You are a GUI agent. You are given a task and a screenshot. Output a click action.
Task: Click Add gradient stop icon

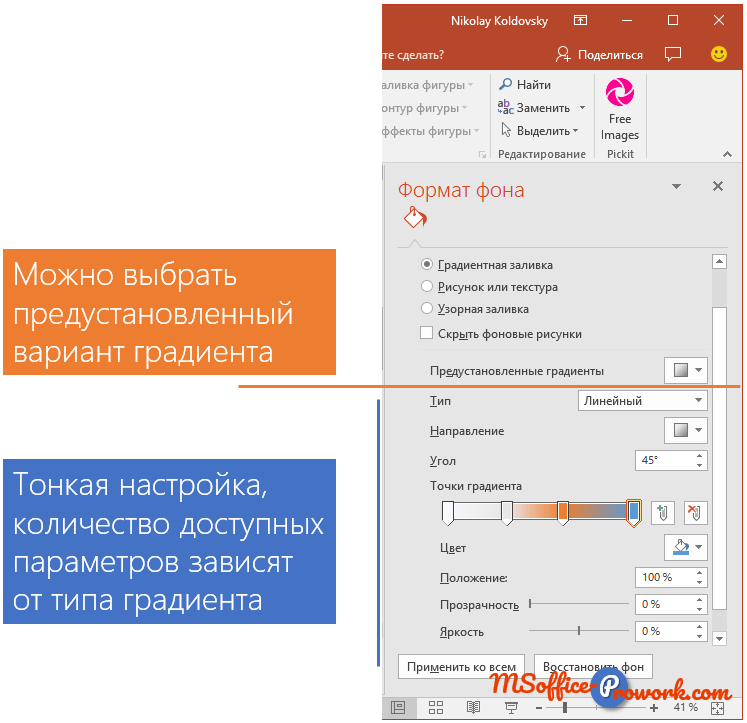[x=662, y=513]
